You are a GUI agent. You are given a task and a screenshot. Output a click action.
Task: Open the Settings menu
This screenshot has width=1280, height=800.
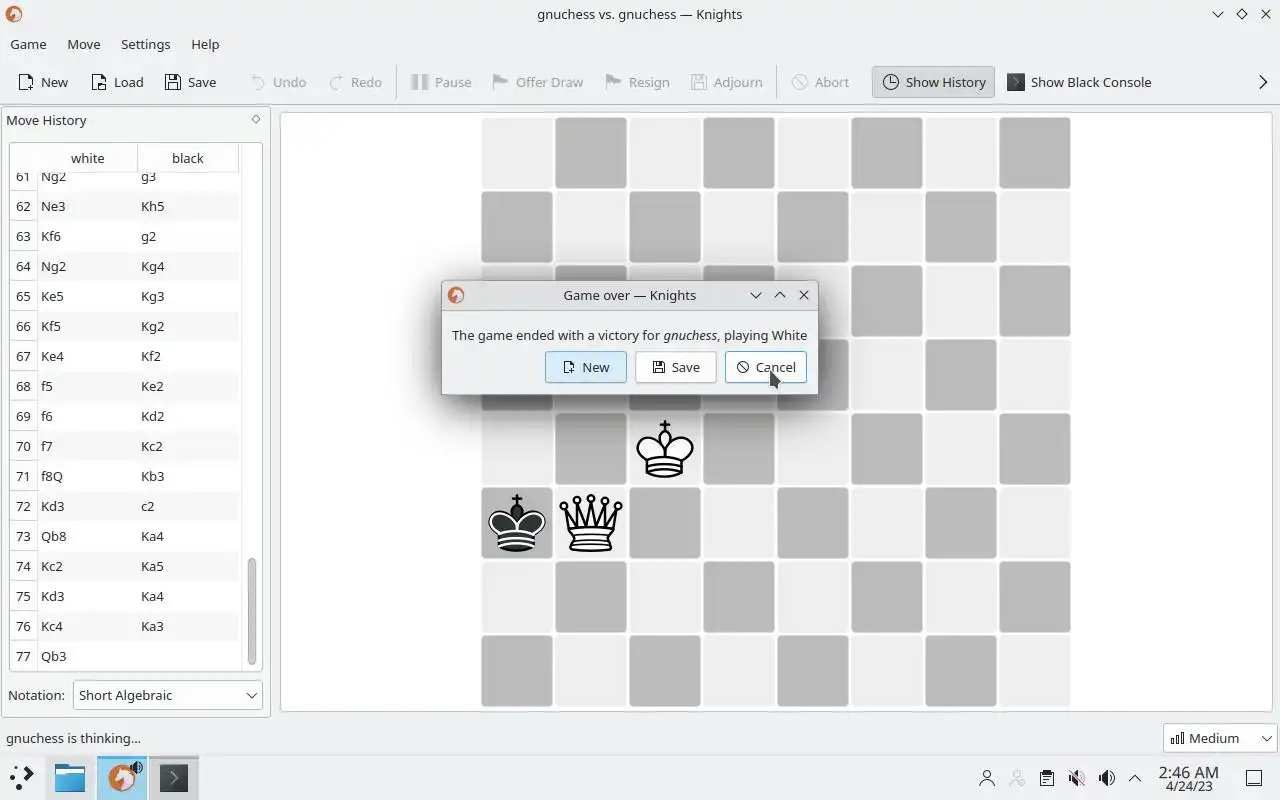click(x=145, y=44)
